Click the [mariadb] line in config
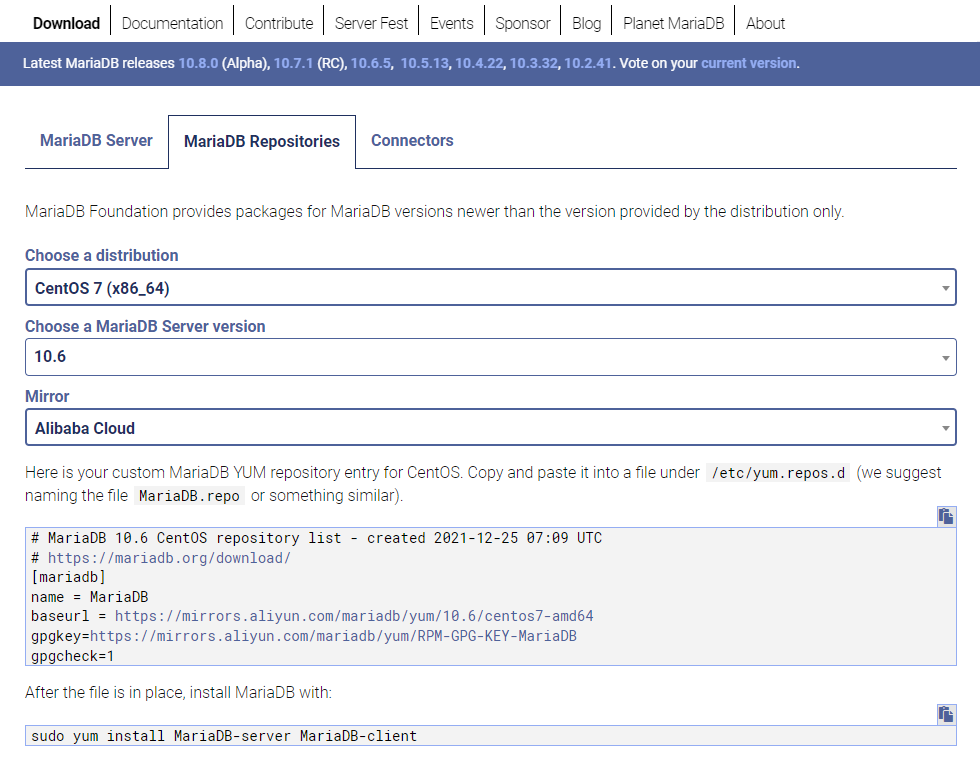This screenshot has width=980, height=761. click(x=68, y=577)
